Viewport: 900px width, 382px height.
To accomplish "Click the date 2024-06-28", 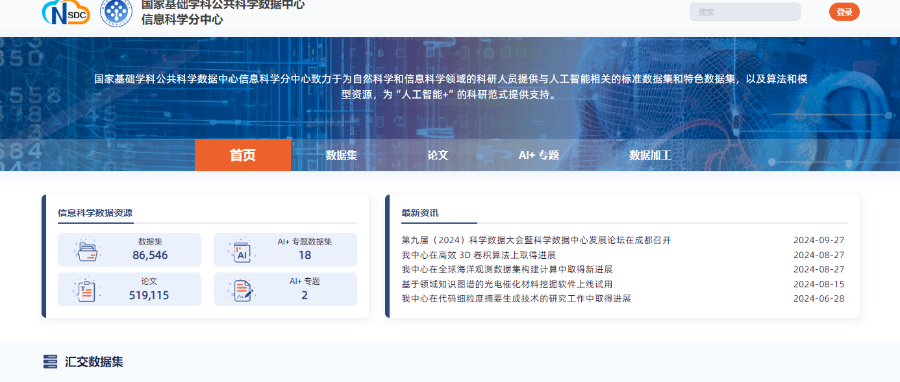I will (x=819, y=299).
